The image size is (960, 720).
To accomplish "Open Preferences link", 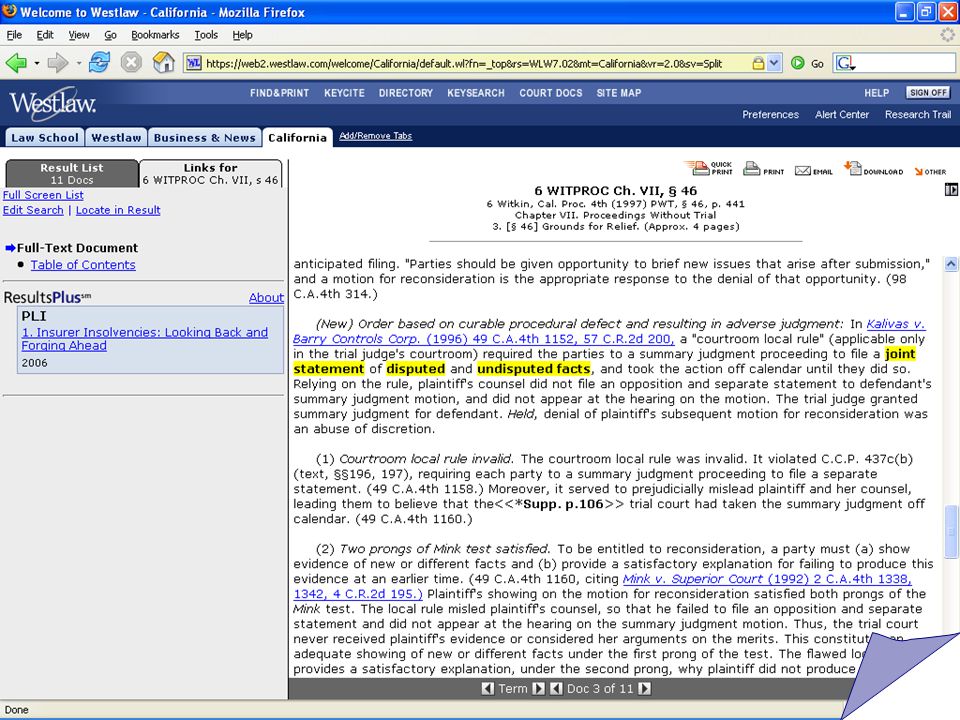I will click(x=770, y=114).
